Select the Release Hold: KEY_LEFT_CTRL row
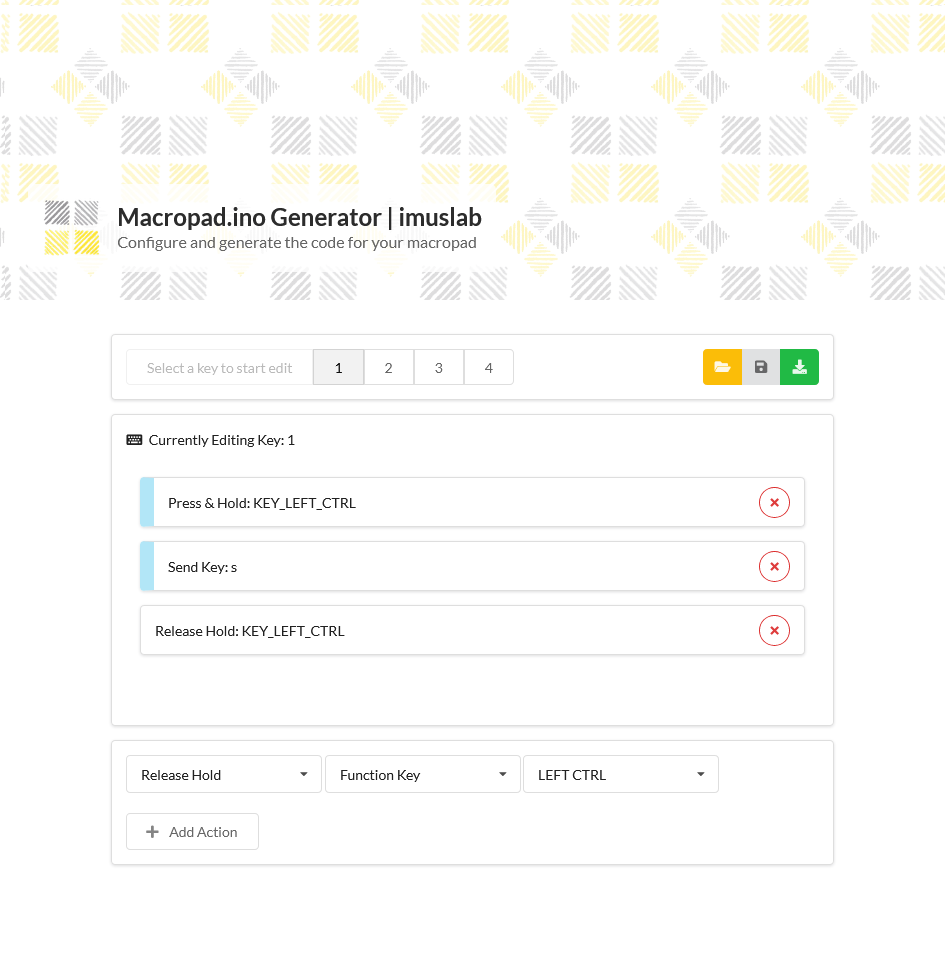945x954 pixels. [472, 630]
